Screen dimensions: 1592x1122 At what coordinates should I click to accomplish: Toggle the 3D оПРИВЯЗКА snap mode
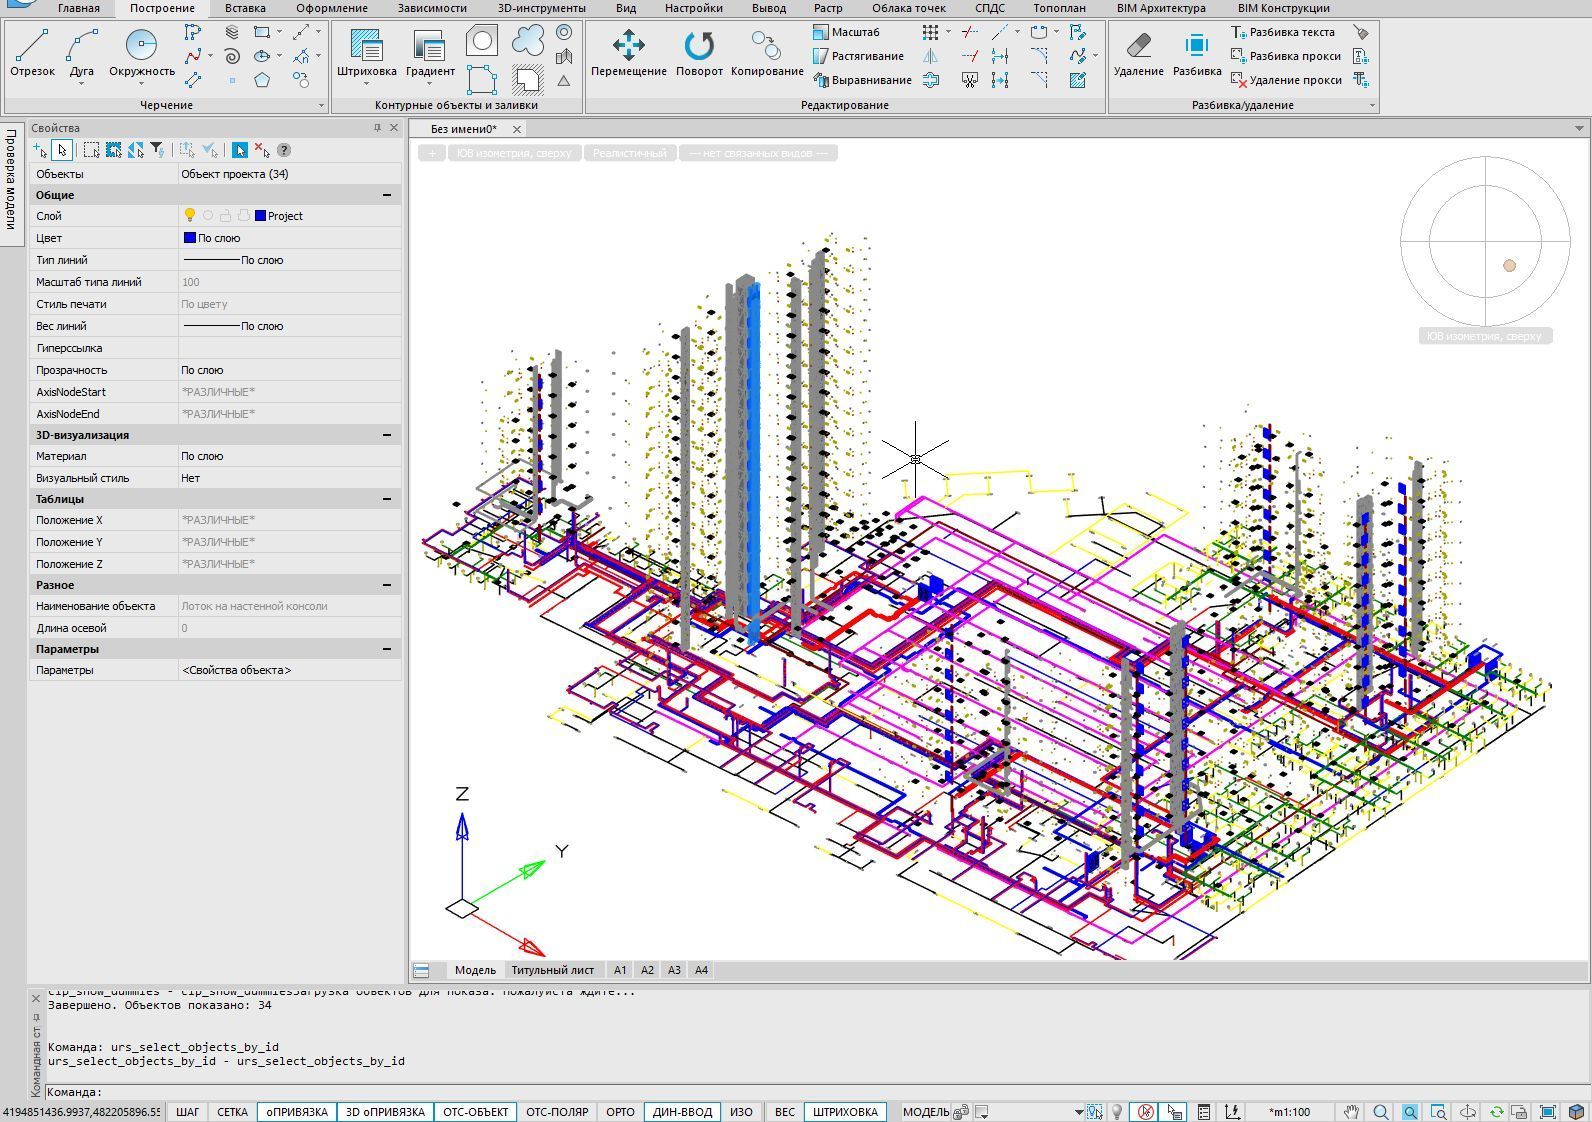click(385, 1112)
